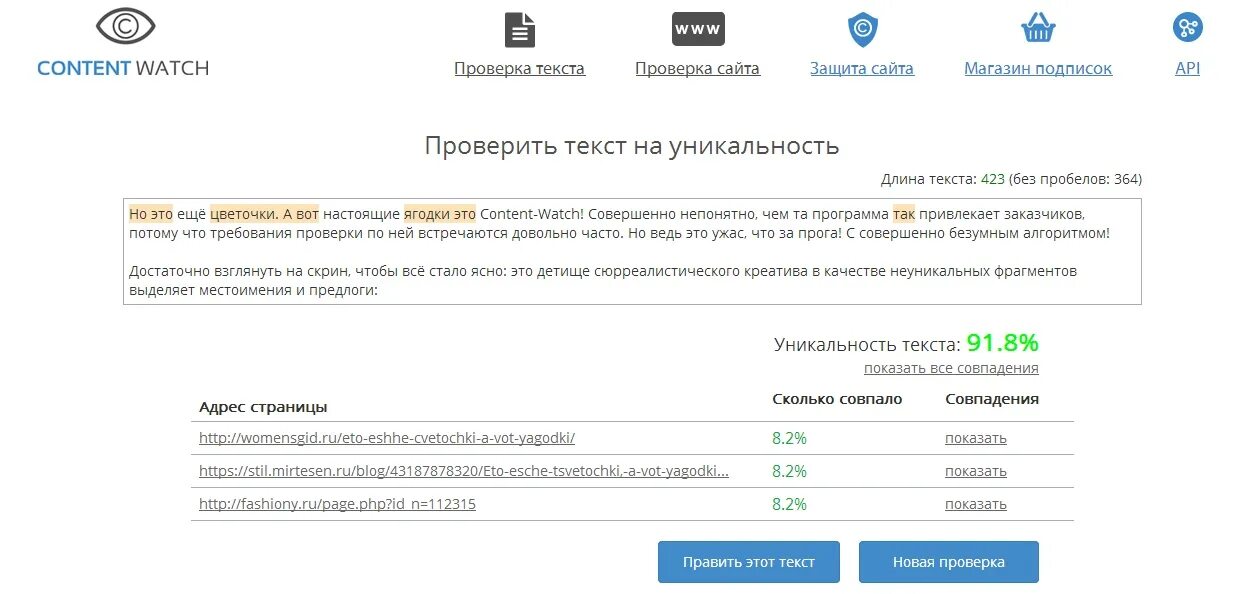Screen dimensions: 1255x594
Task: Open the Проверка сайта menu item
Action: [x=697, y=69]
